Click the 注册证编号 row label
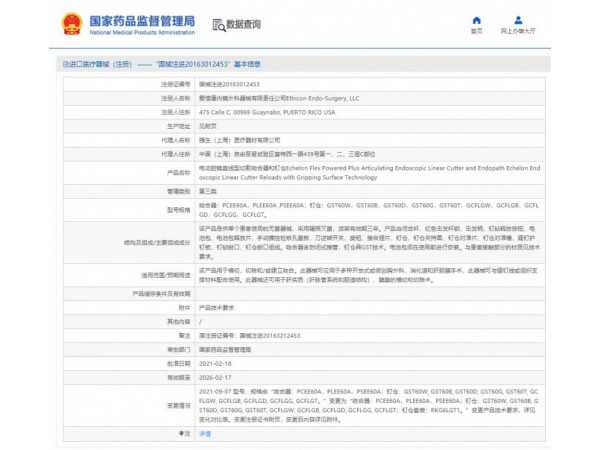600x450 pixels. [176, 84]
